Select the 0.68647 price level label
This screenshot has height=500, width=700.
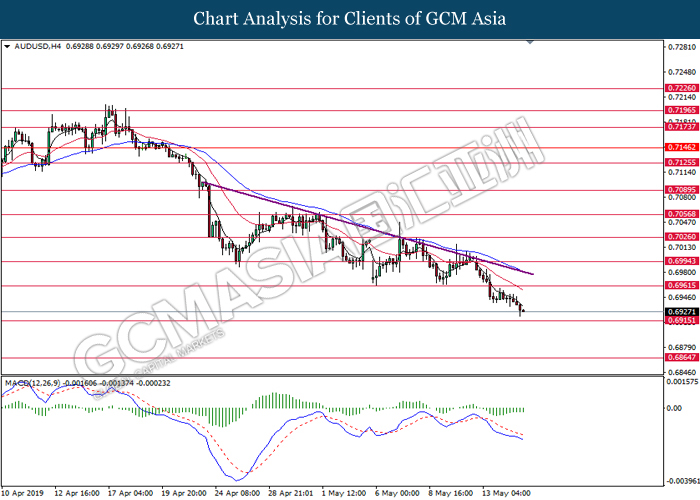point(682,357)
